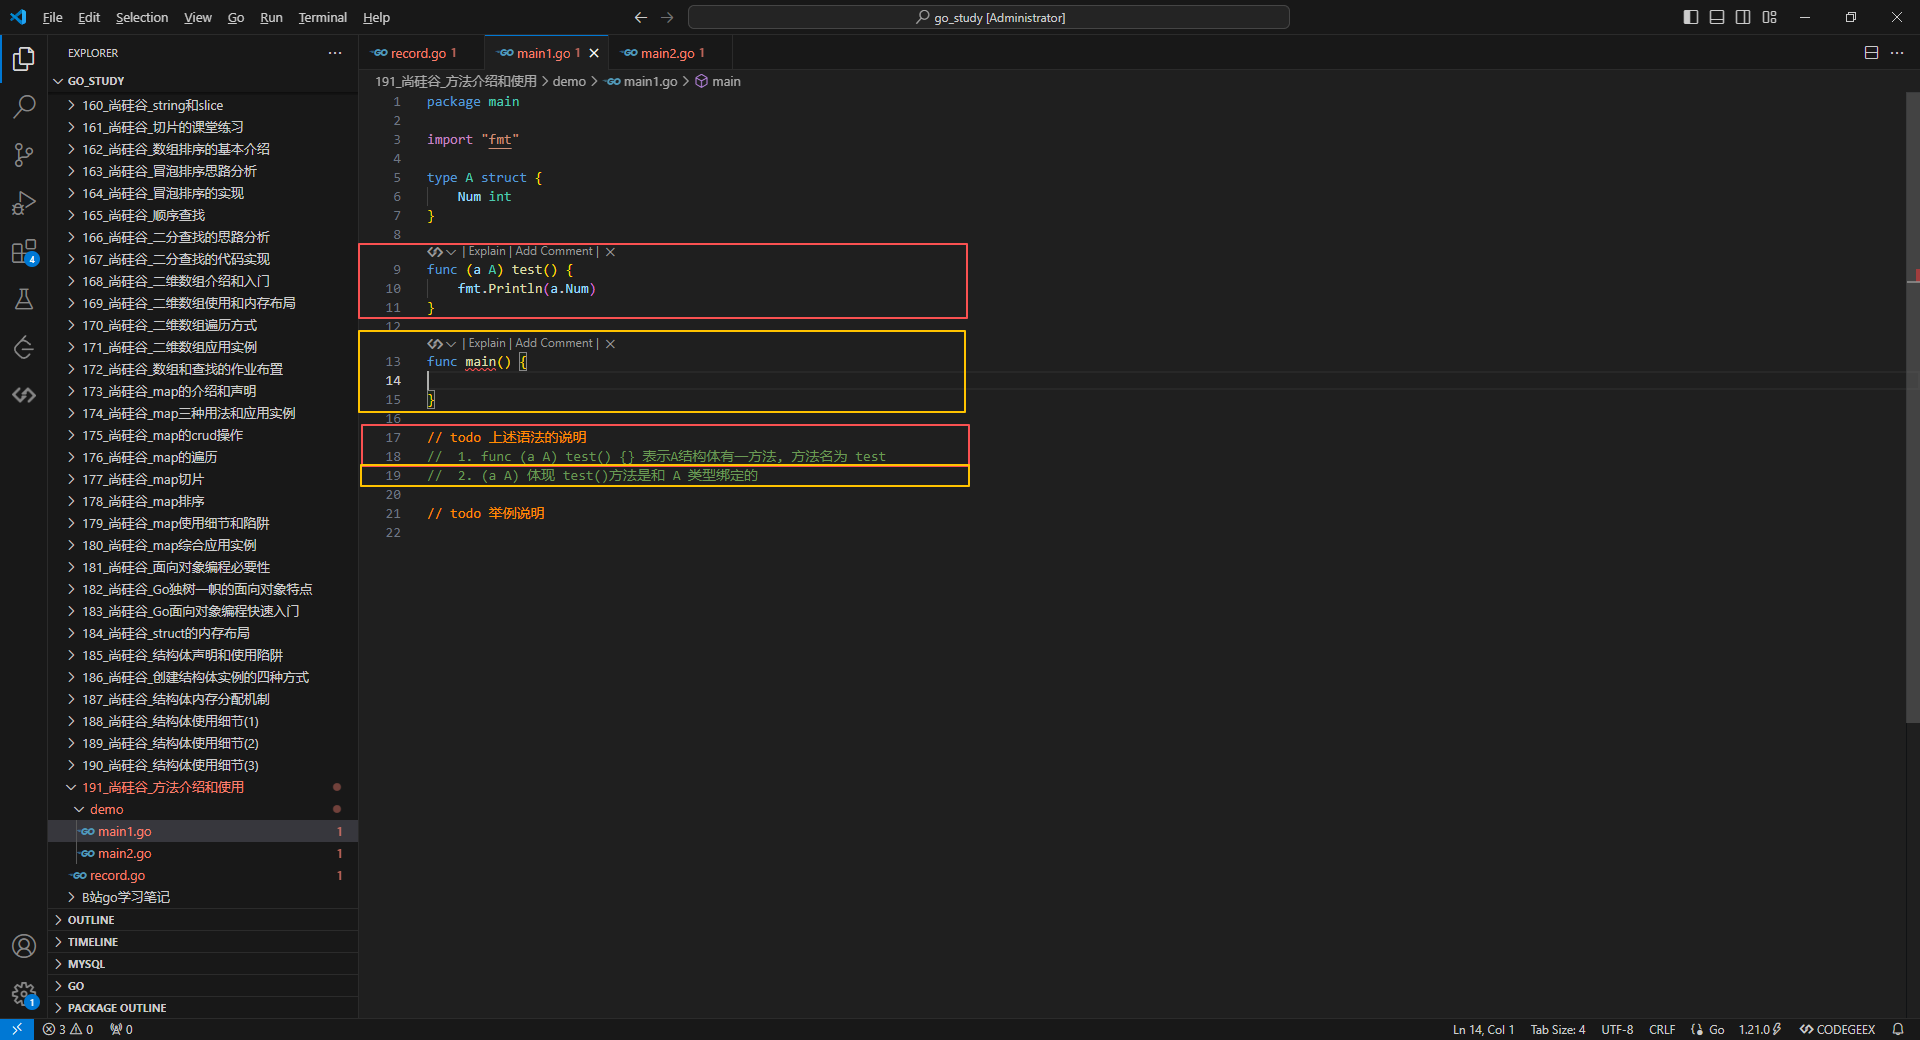Dismiss the code lens above func test
Screen dimensions: 1920x1040
[x=610, y=252]
